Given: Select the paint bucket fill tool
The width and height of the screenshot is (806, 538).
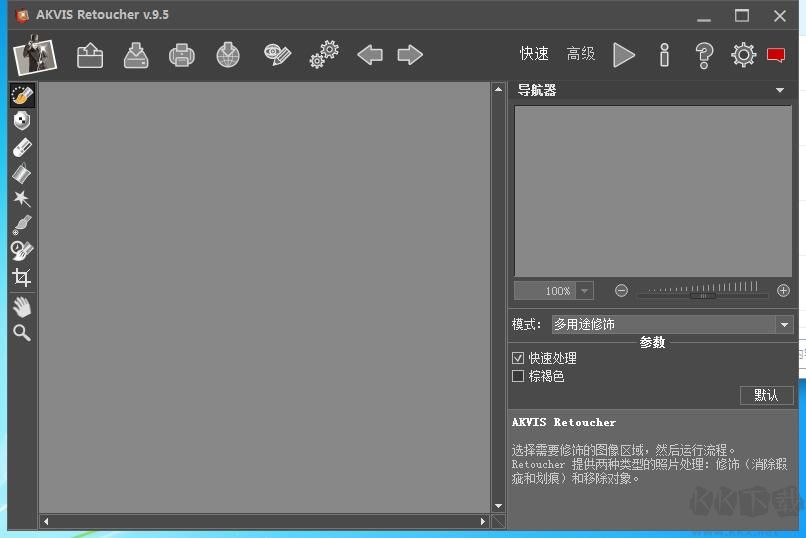Looking at the screenshot, I should (x=22, y=174).
